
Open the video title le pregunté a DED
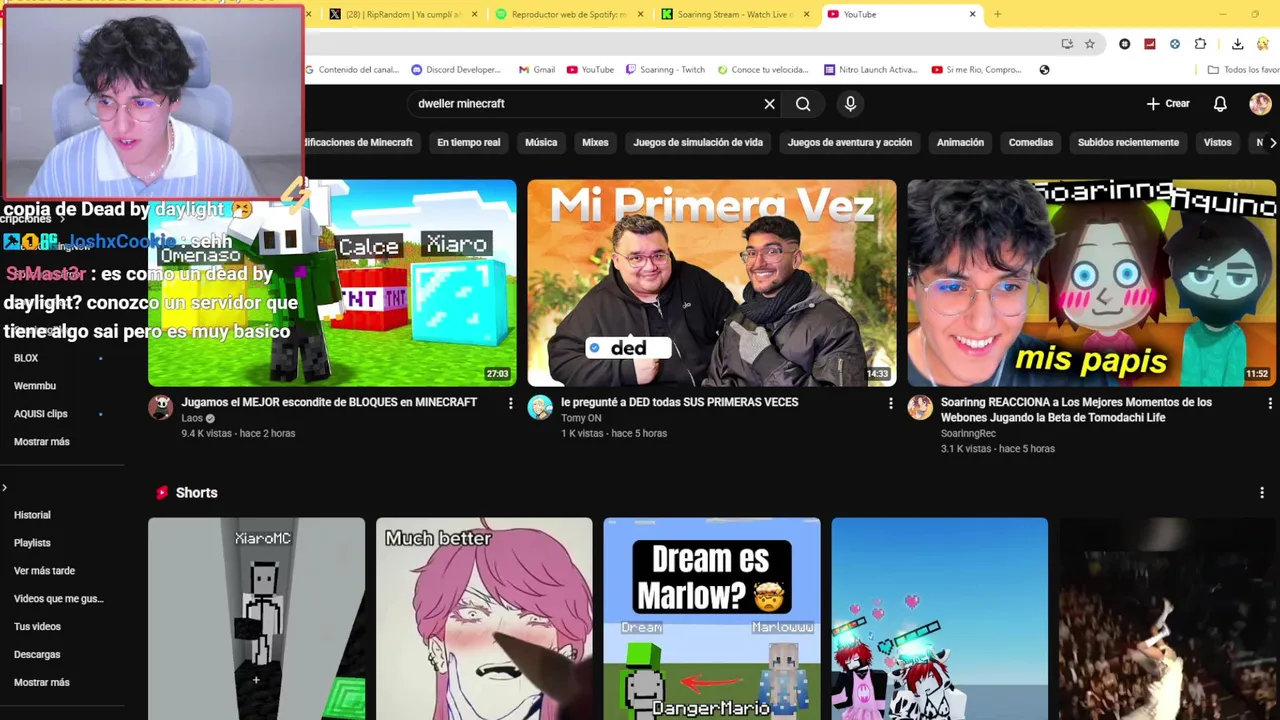(679, 402)
